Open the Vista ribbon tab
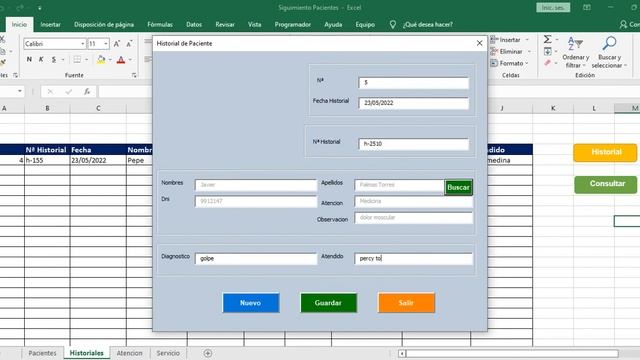This screenshot has width=640, height=360. (254, 24)
